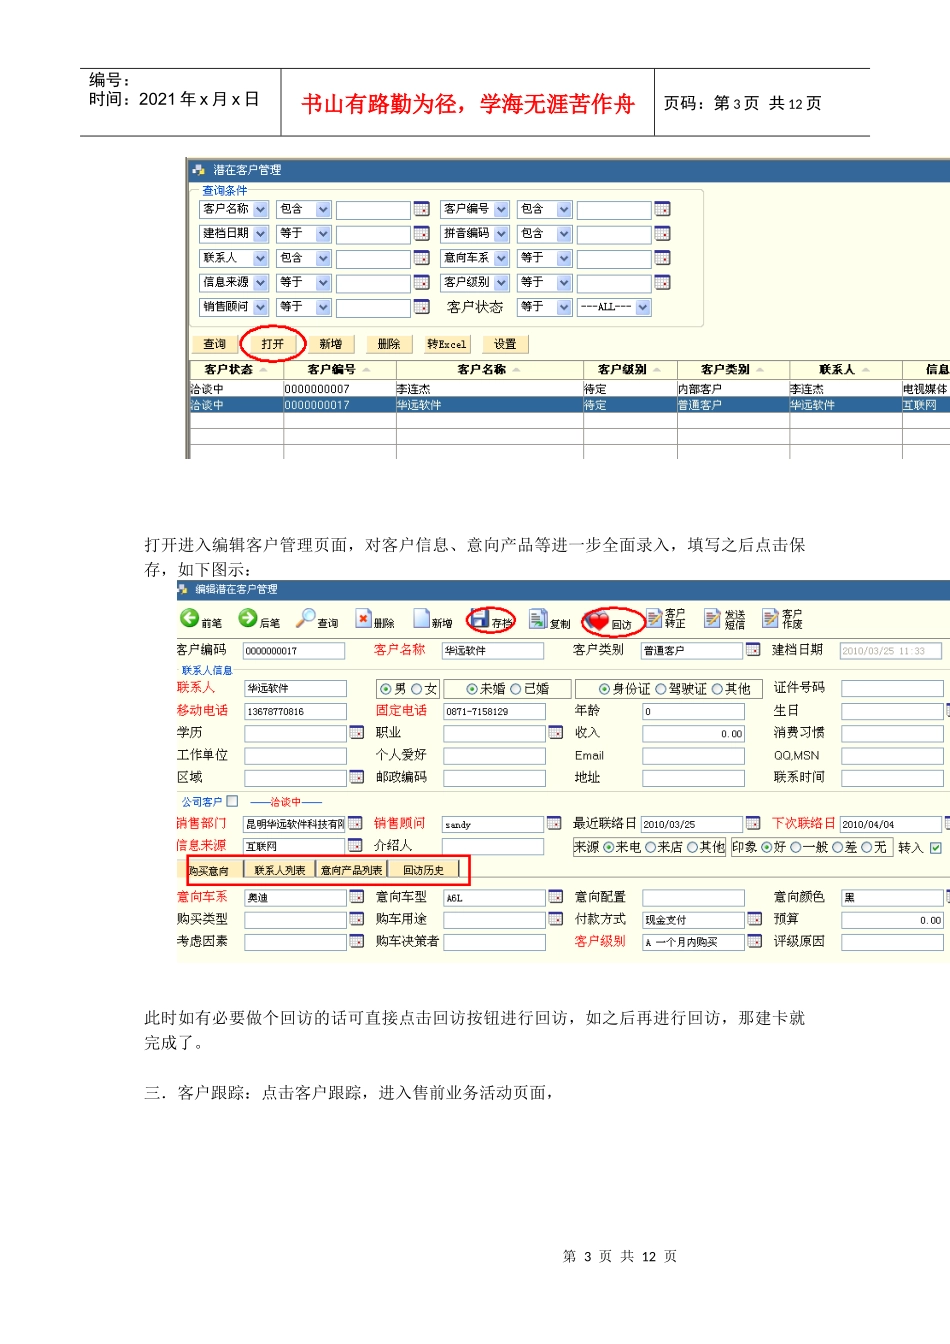This screenshot has width=950, height=1344.
Task: Open calendar icon next to 最近联络日
Action: [x=753, y=824]
